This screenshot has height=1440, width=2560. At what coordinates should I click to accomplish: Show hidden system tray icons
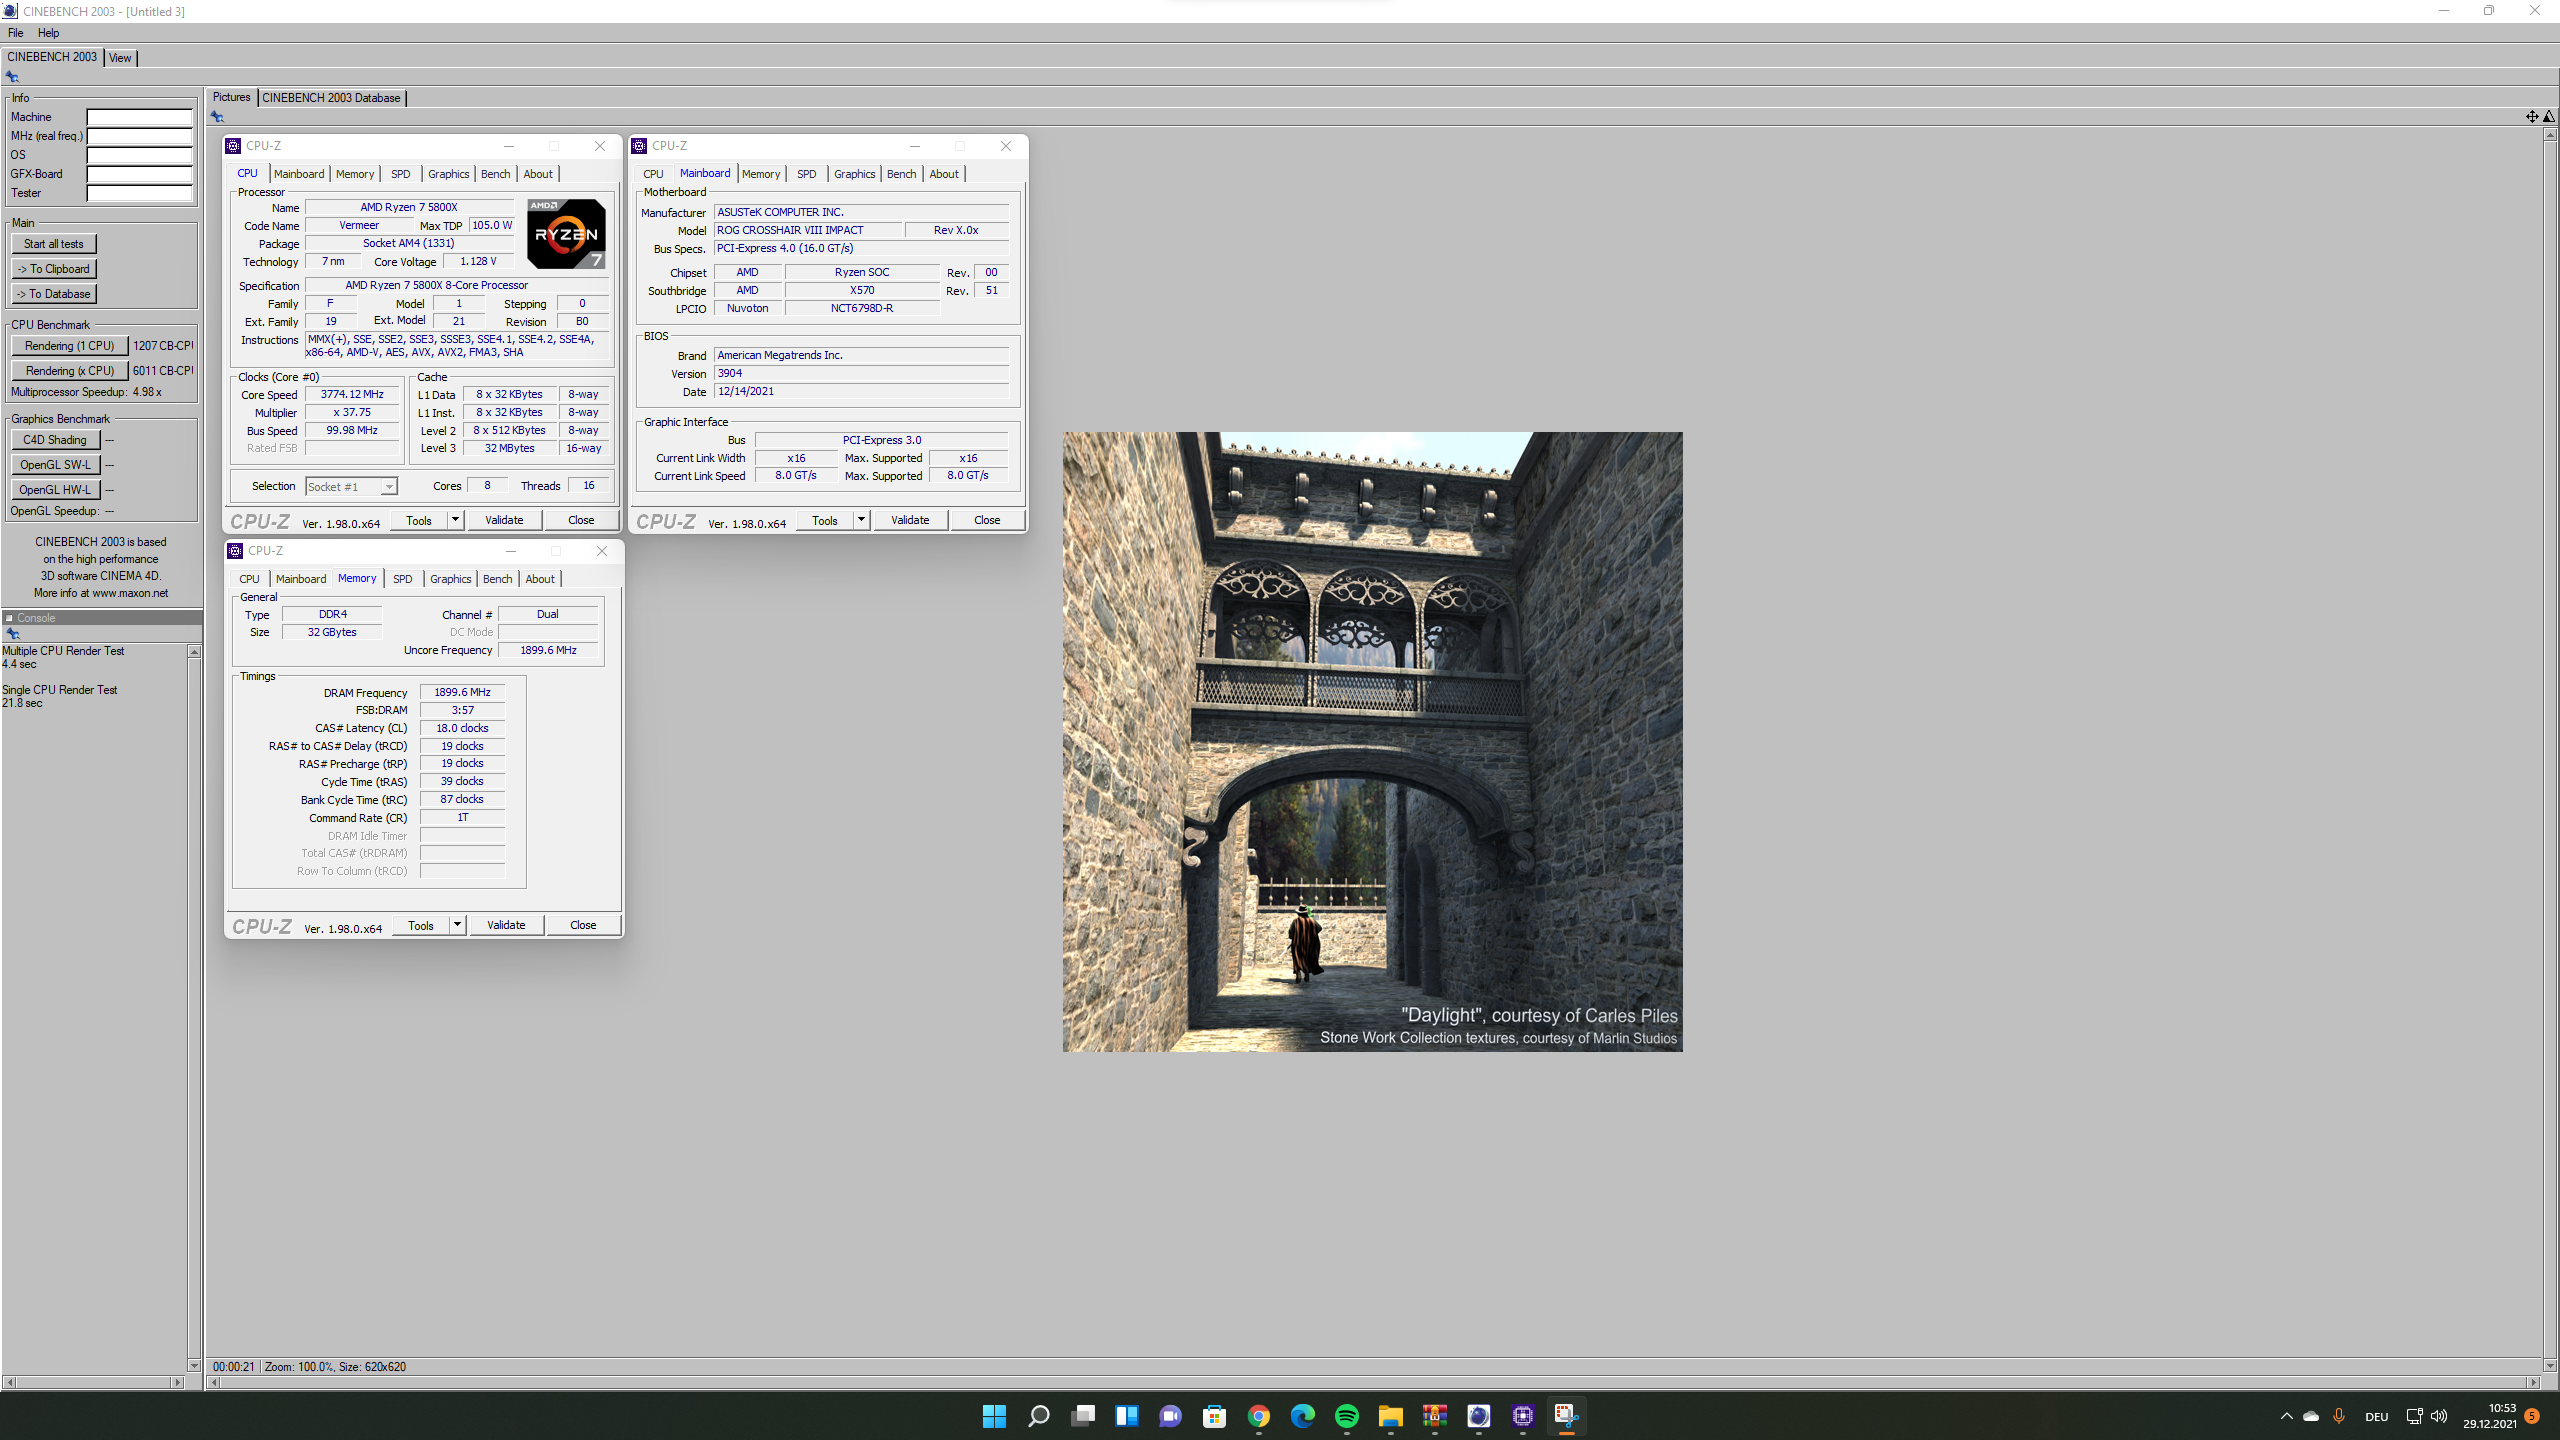[x=2286, y=1416]
